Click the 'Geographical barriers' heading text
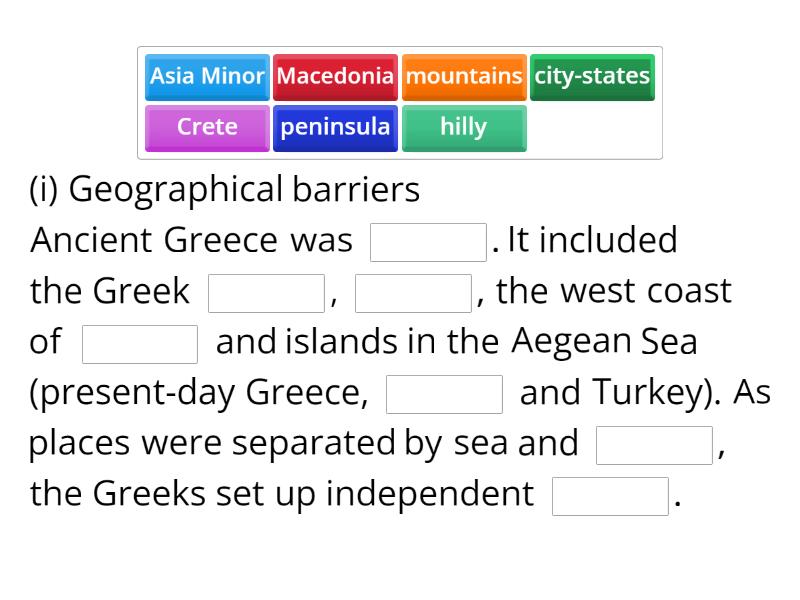 (x=226, y=189)
